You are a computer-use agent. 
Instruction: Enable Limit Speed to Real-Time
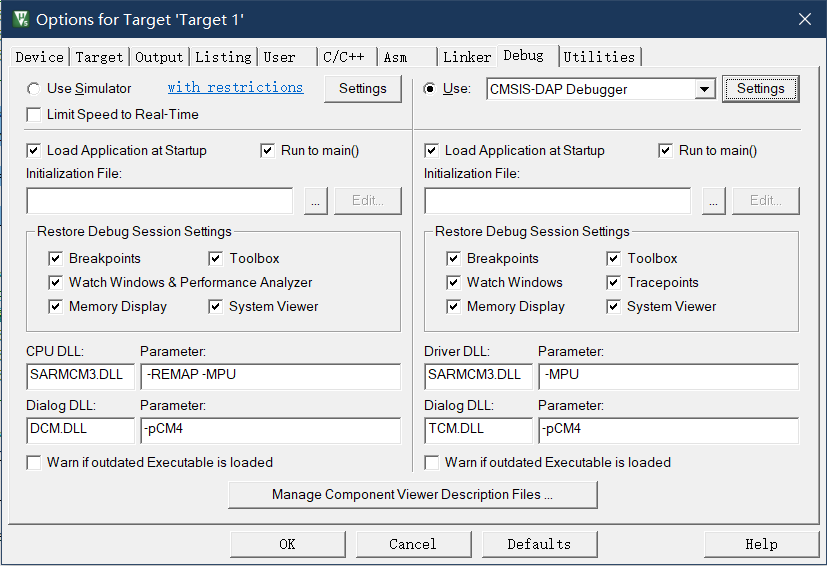[x=35, y=114]
